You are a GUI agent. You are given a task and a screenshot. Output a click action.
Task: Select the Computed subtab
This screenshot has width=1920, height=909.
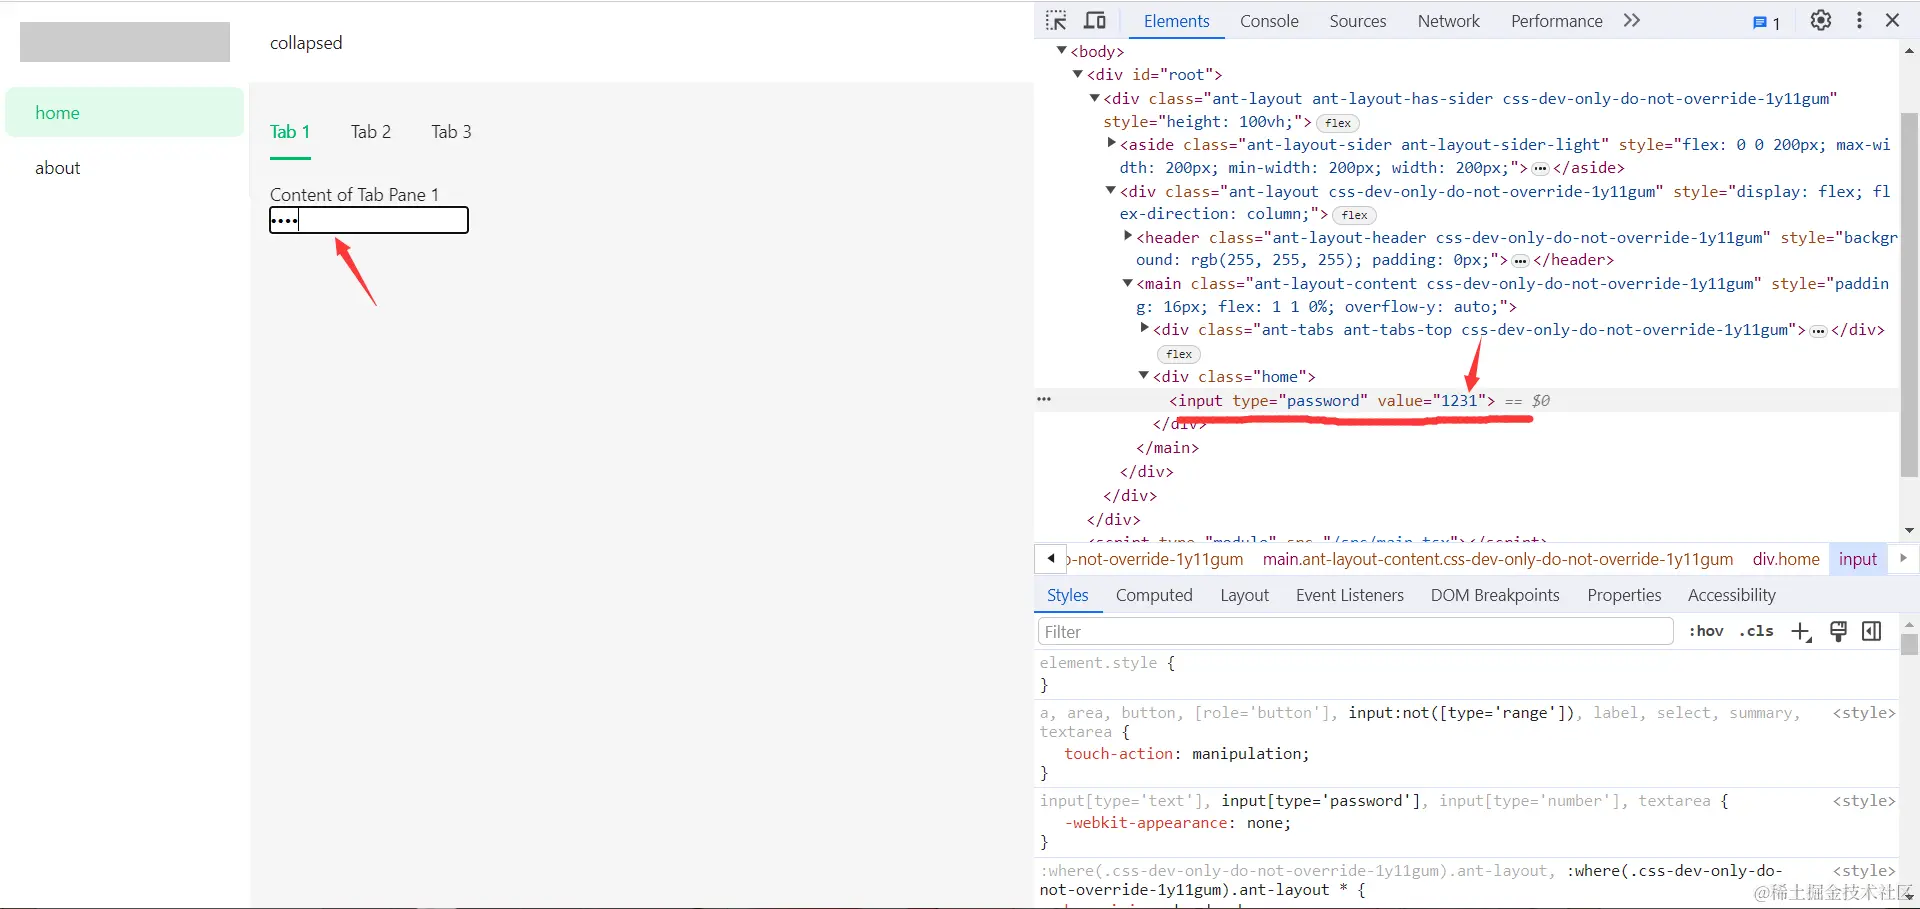tap(1154, 596)
